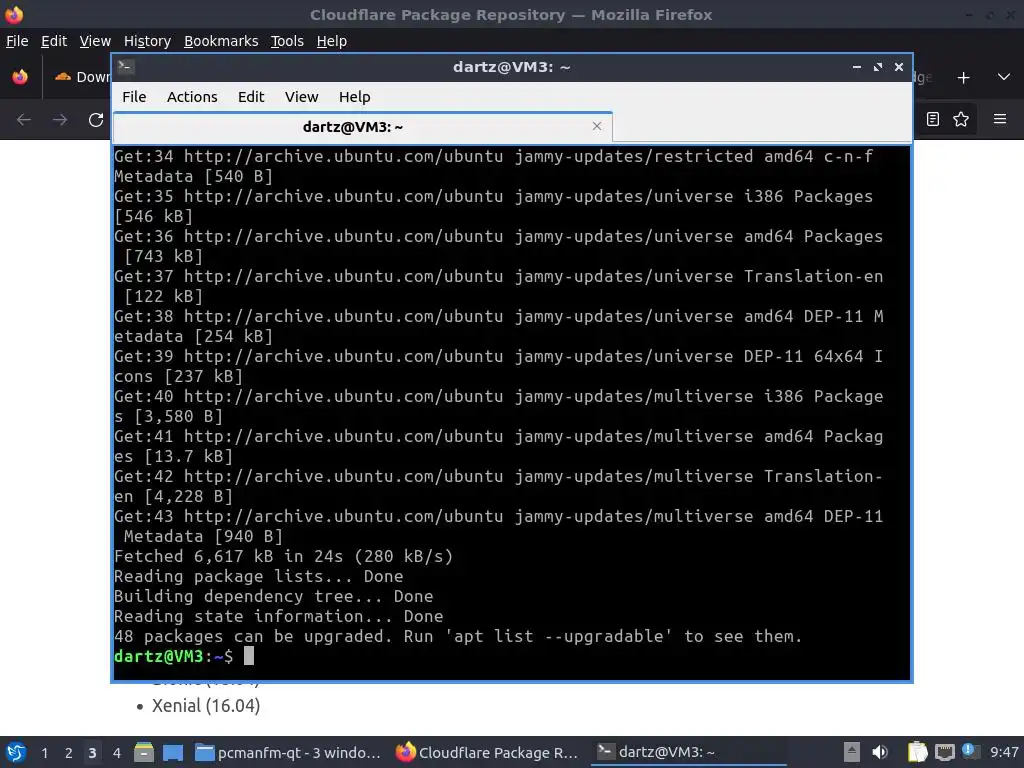Click the 'Xenial (16.04)' text on webpage
Screen dimensions: 1024x768
(206, 706)
